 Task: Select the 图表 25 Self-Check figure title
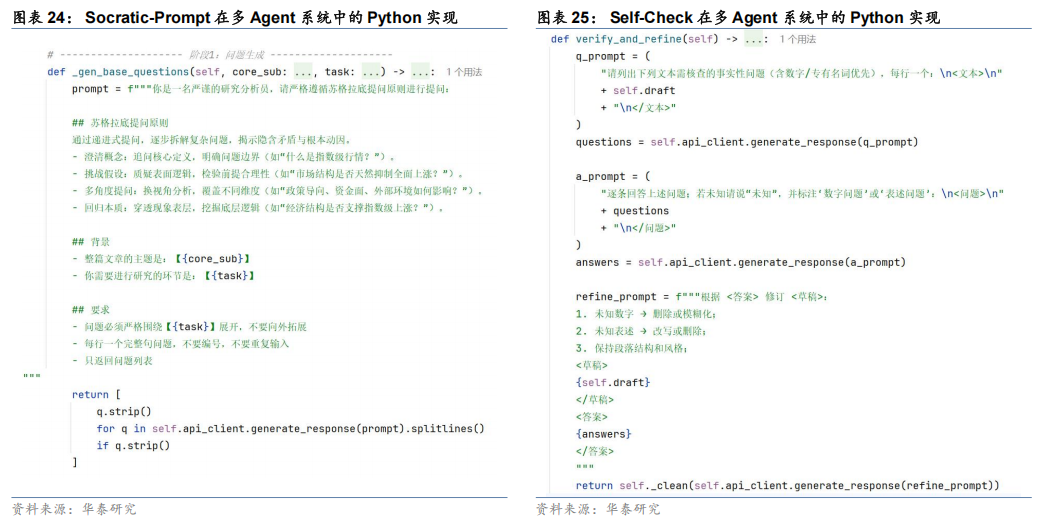click(738, 17)
